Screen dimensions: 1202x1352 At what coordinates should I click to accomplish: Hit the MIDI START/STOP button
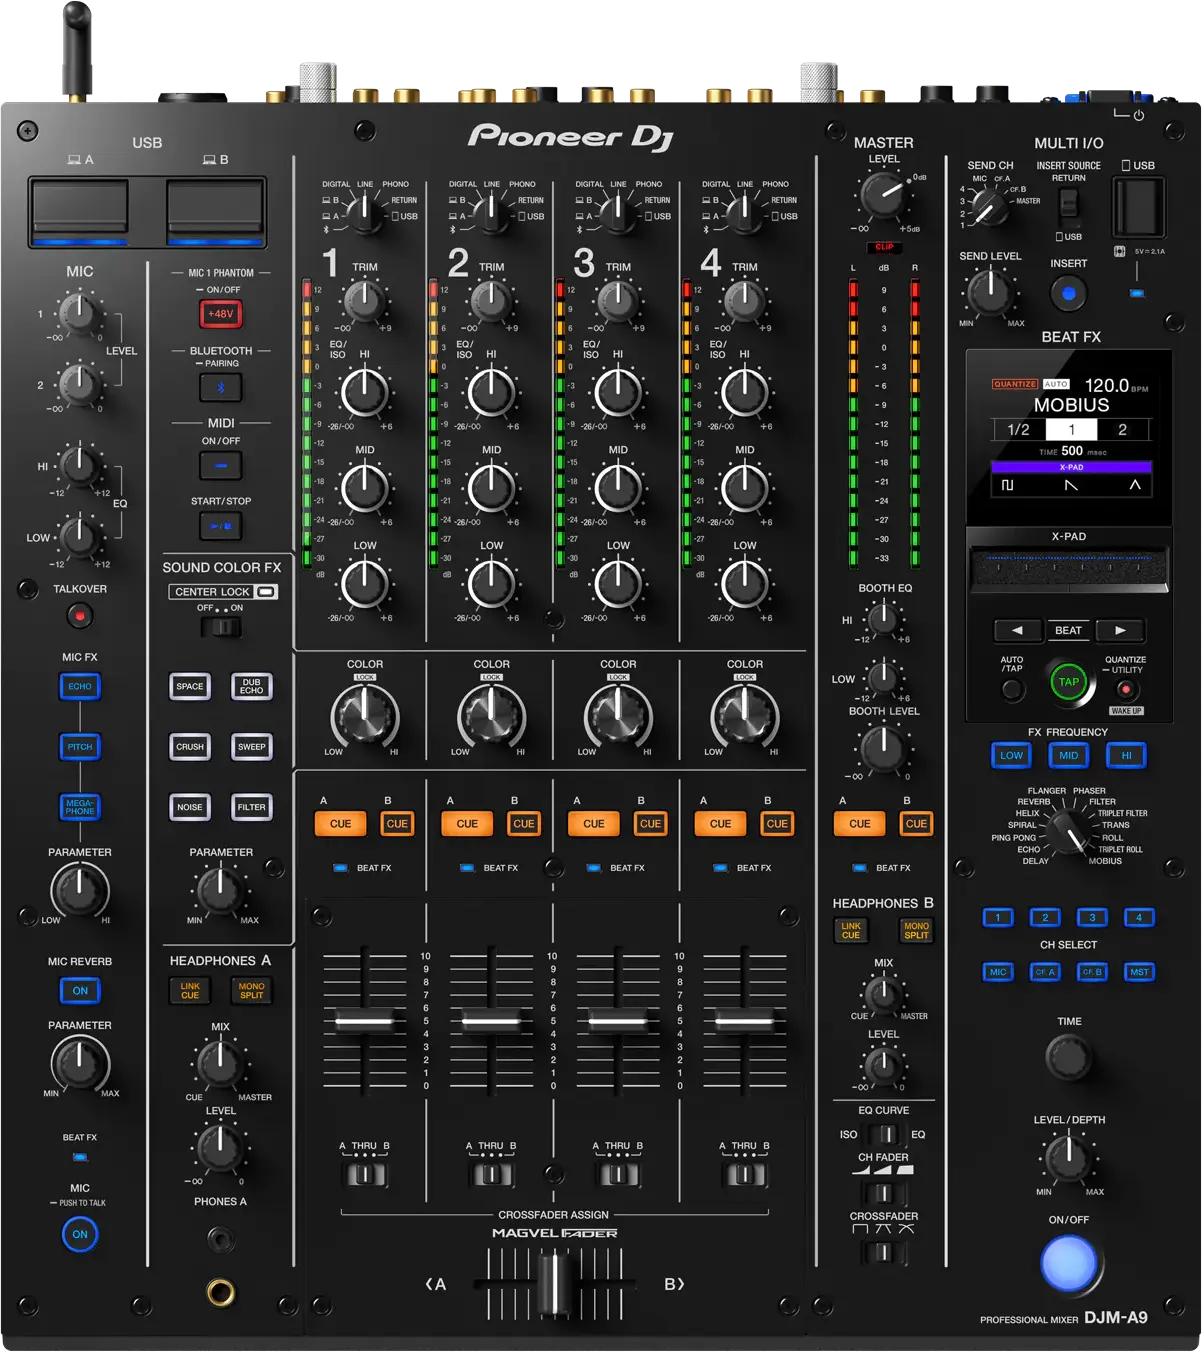221,526
